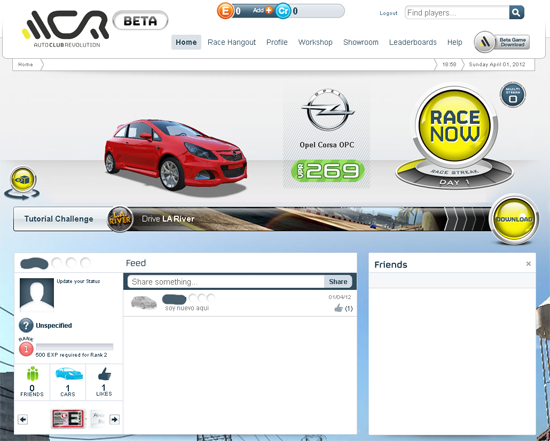Click the profile avatar silhouette
This screenshot has height=441, width=550.
tap(37, 295)
